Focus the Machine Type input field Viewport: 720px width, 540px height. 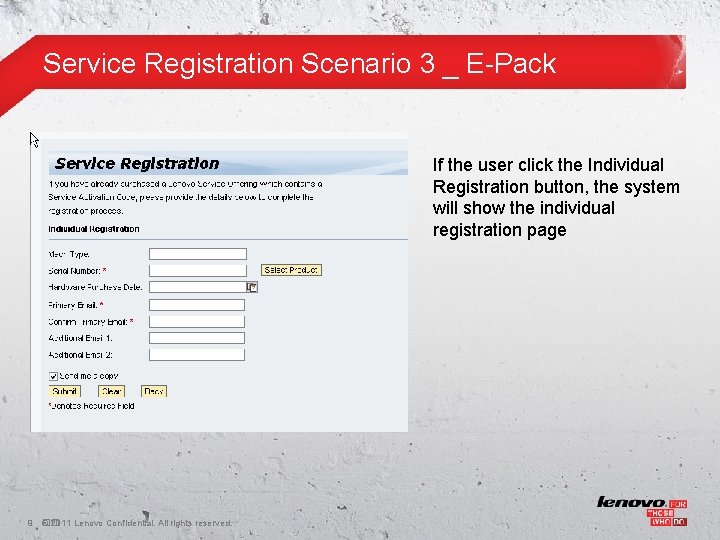pyautogui.click(x=198, y=254)
